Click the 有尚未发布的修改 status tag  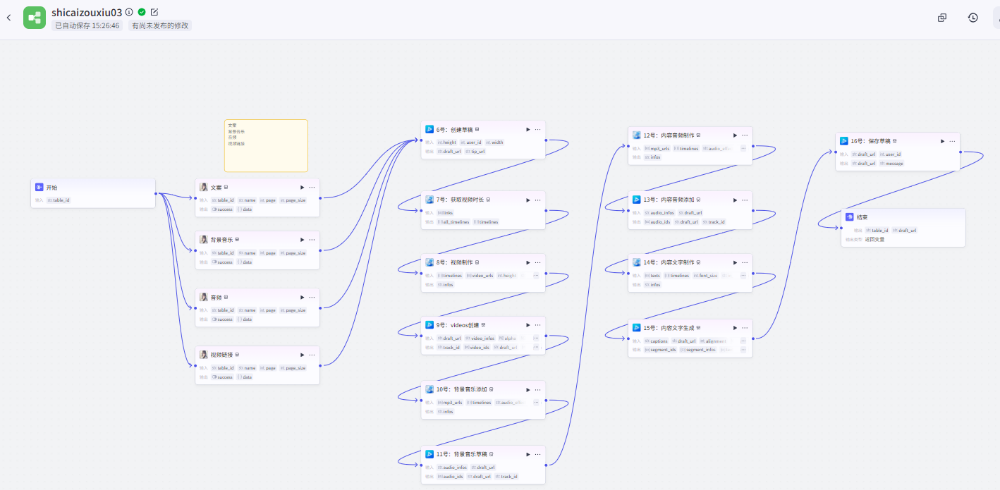[x=161, y=26]
